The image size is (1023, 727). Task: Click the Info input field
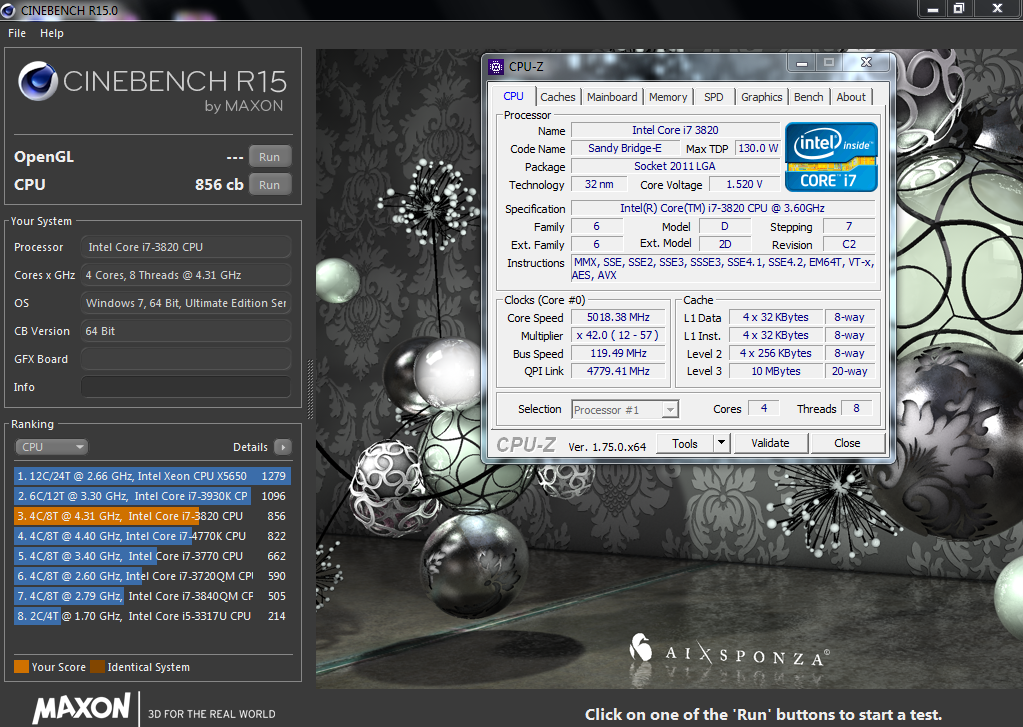click(x=186, y=387)
